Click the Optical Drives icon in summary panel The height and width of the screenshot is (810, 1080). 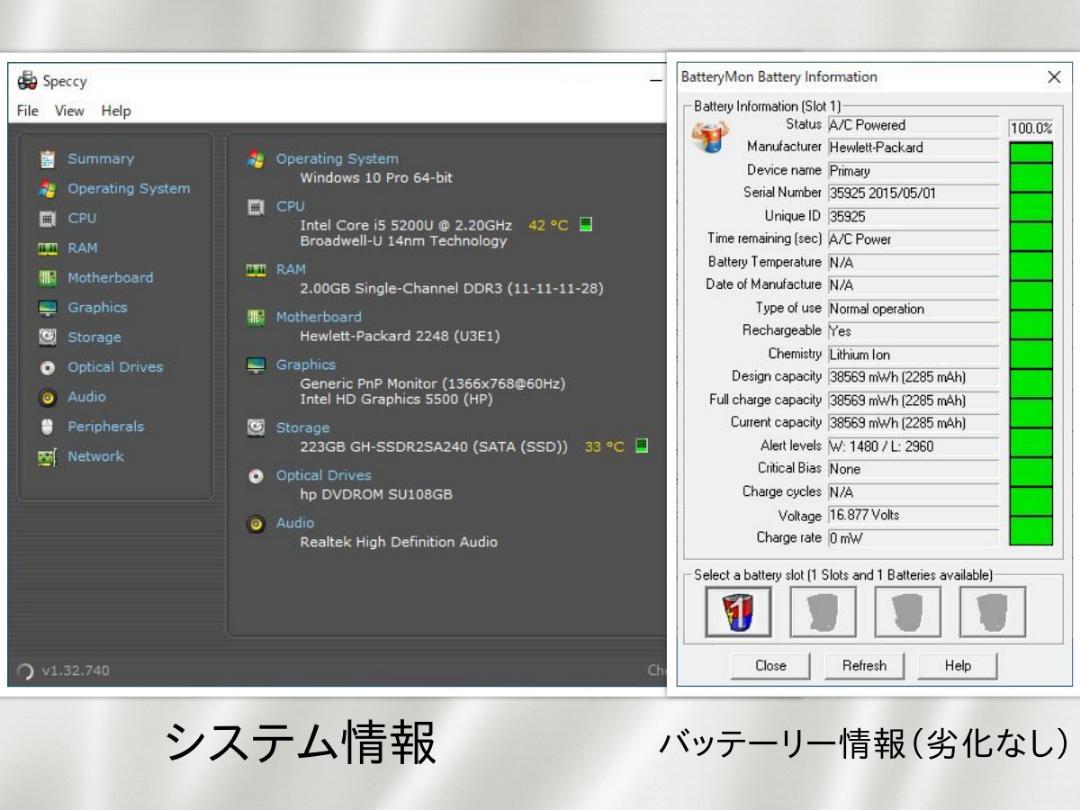256,476
